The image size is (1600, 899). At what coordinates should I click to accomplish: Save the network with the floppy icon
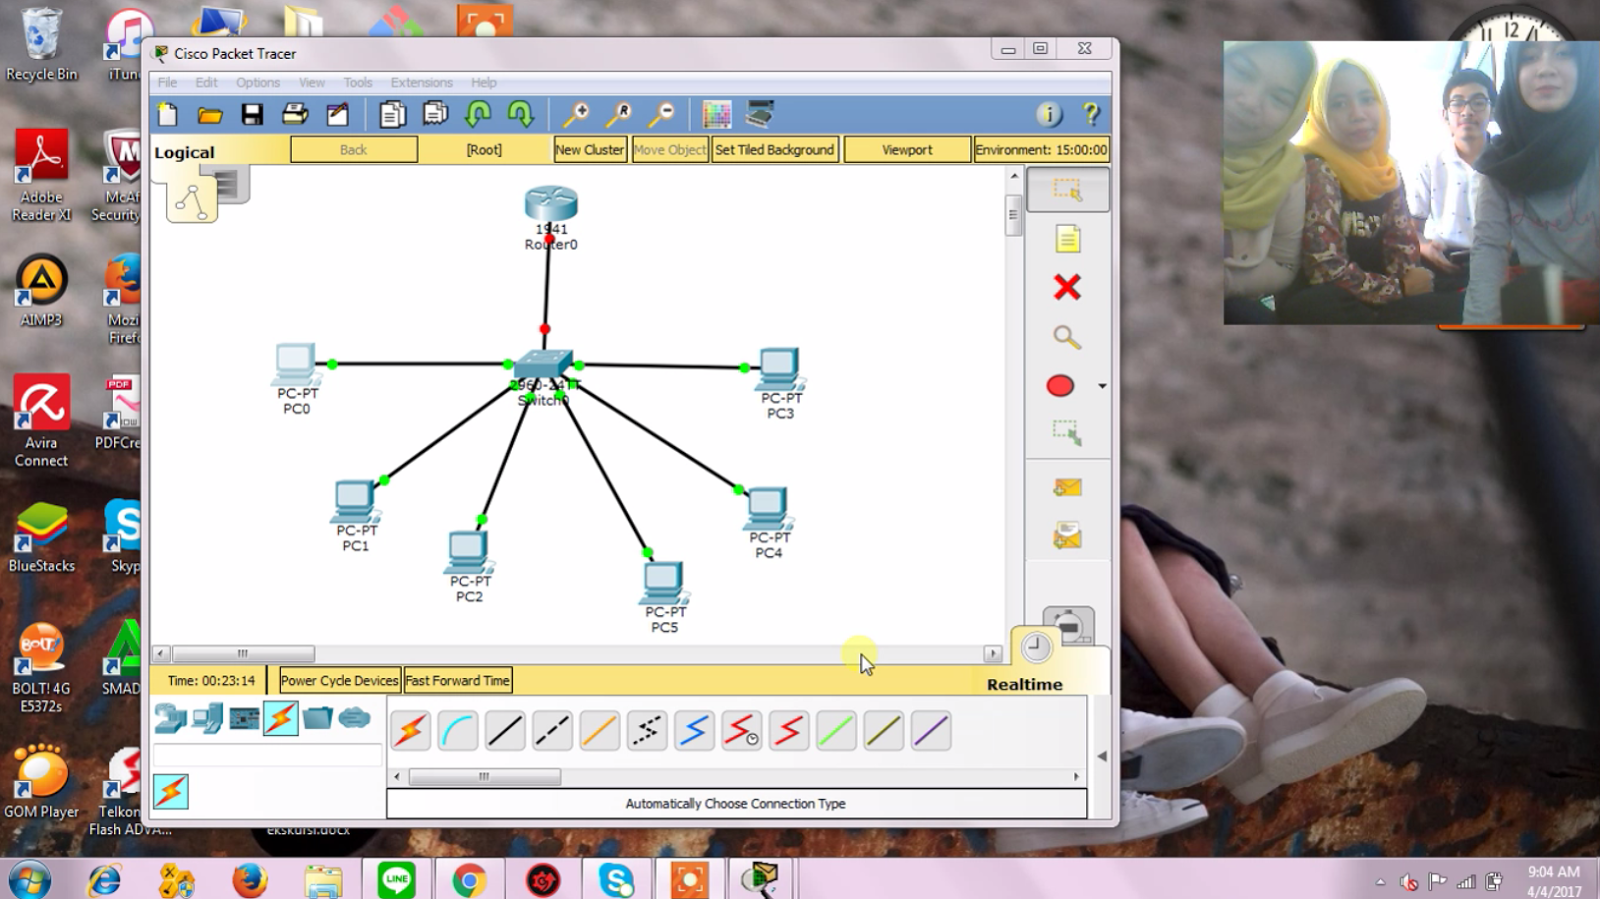click(252, 115)
